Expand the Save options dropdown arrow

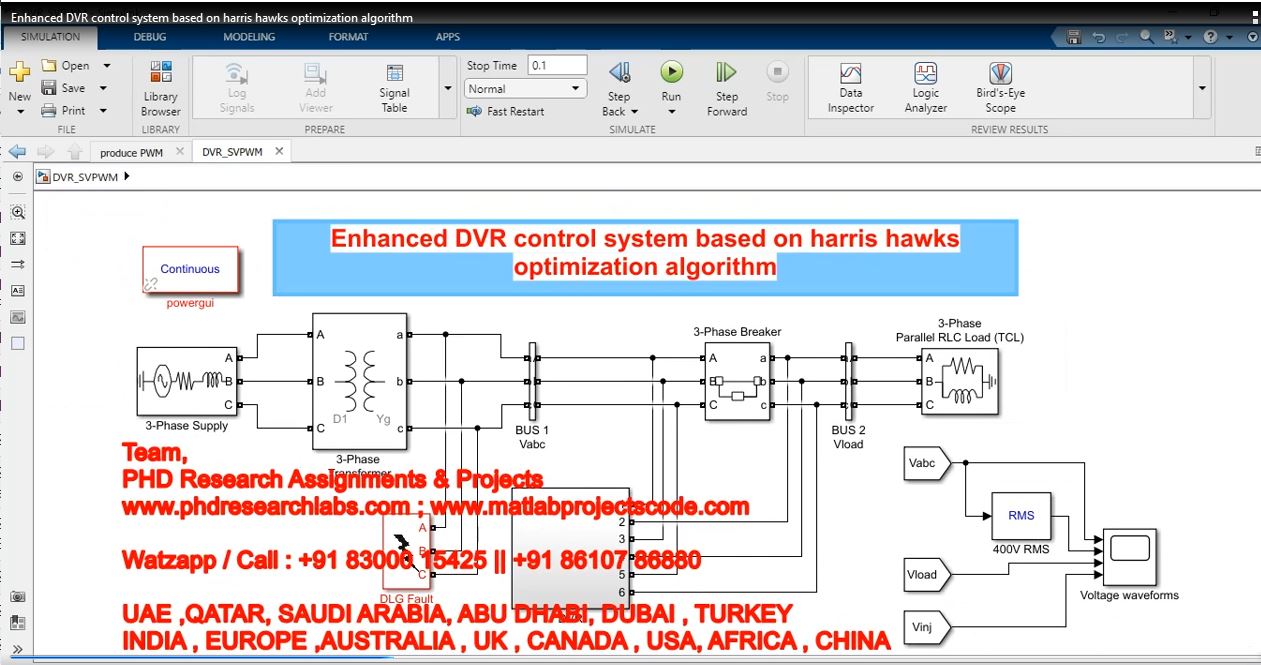(x=106, y=88)
